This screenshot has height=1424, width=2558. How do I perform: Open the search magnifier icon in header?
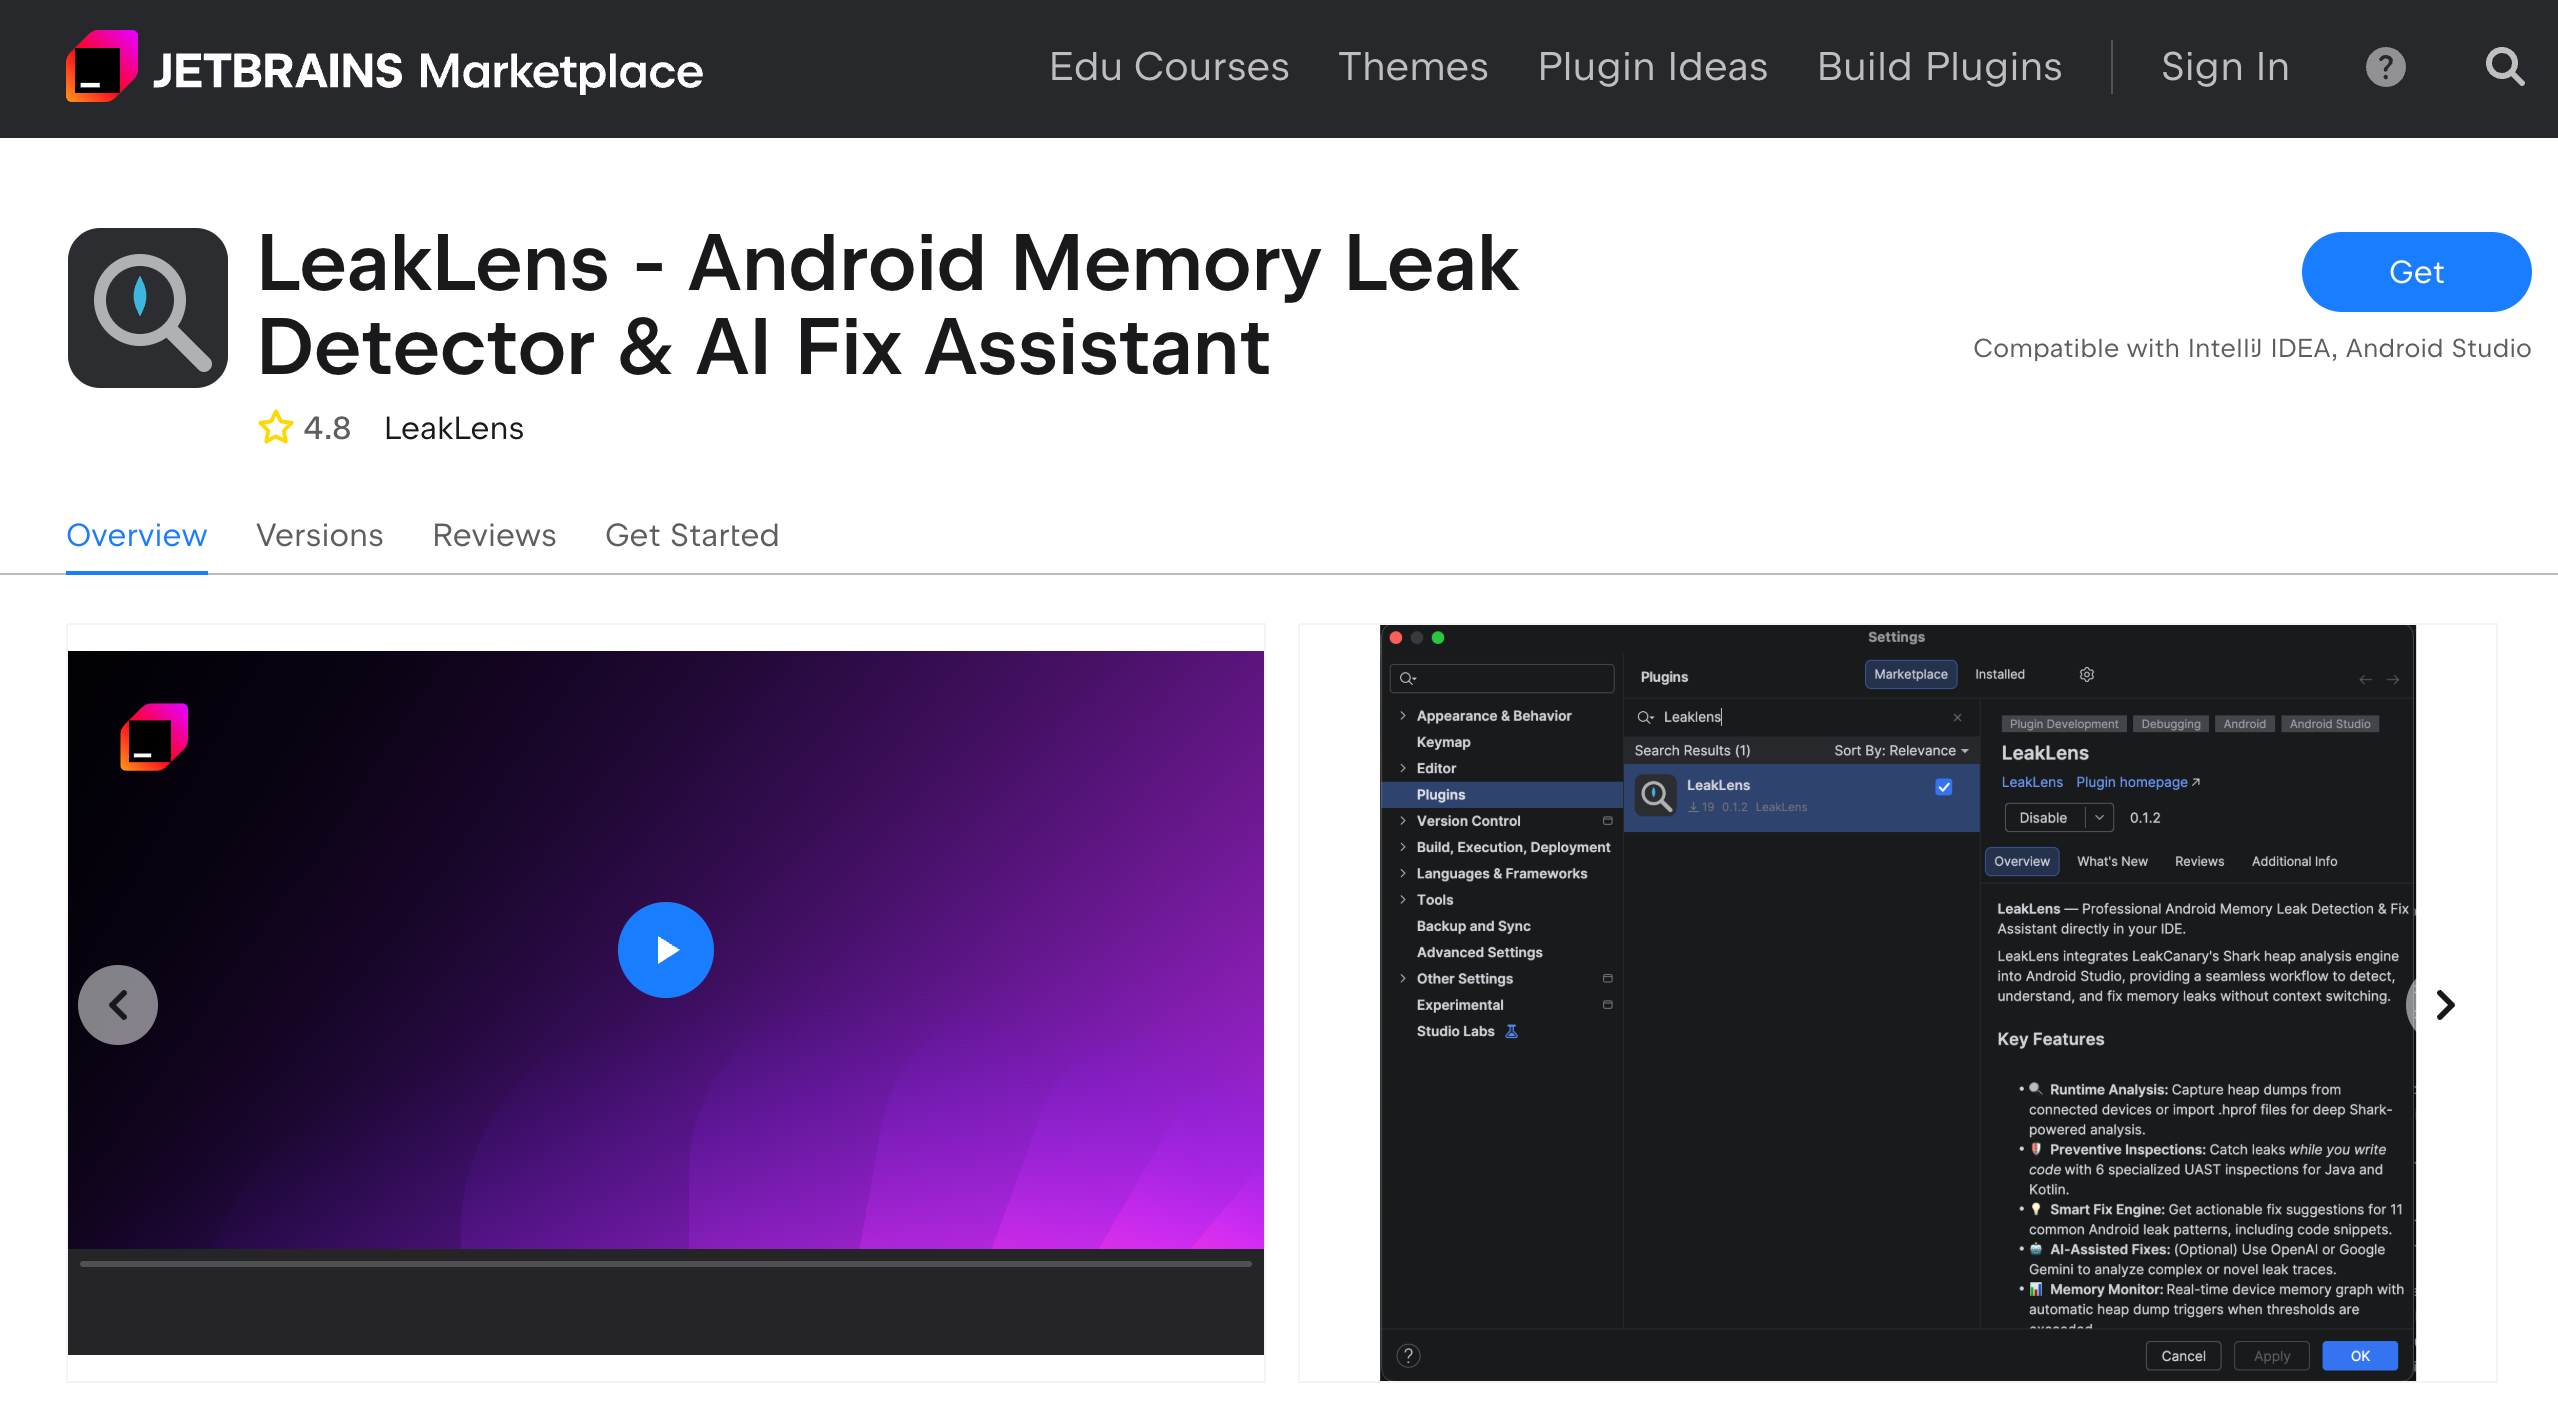2505,67
